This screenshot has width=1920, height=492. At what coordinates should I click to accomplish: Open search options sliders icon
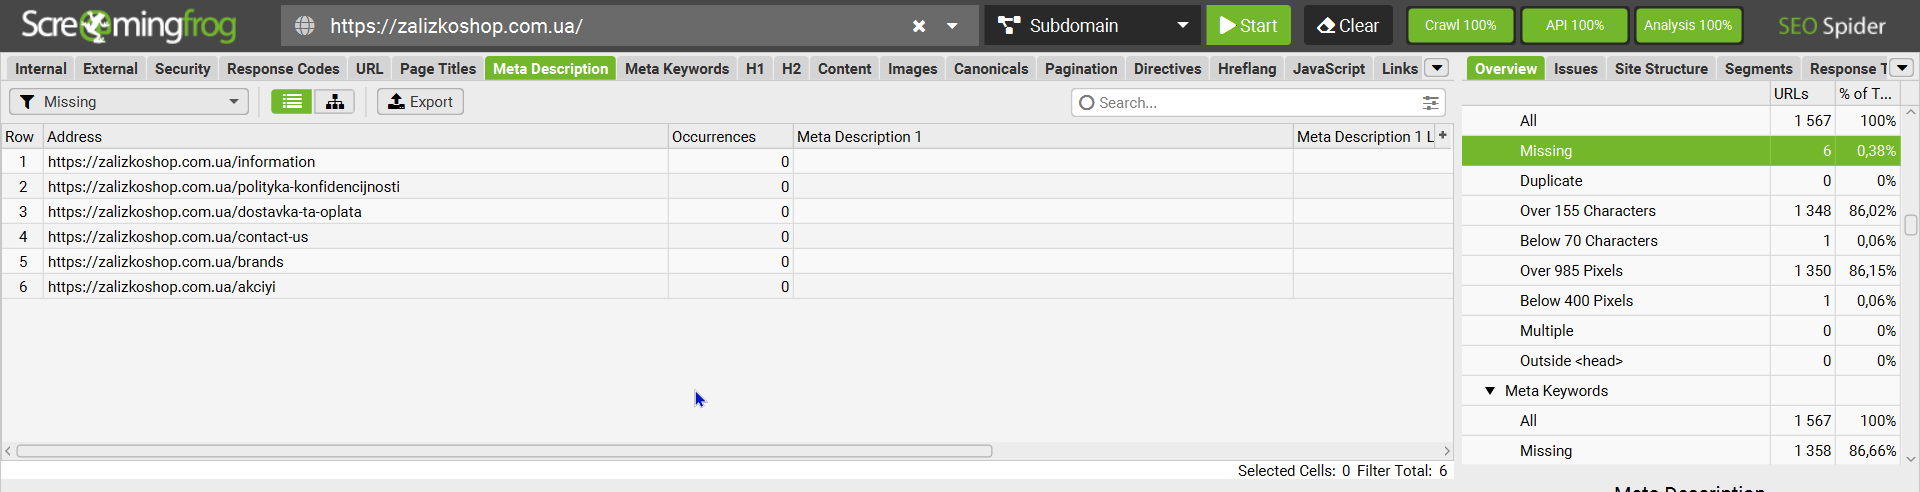pos(1431,103)
